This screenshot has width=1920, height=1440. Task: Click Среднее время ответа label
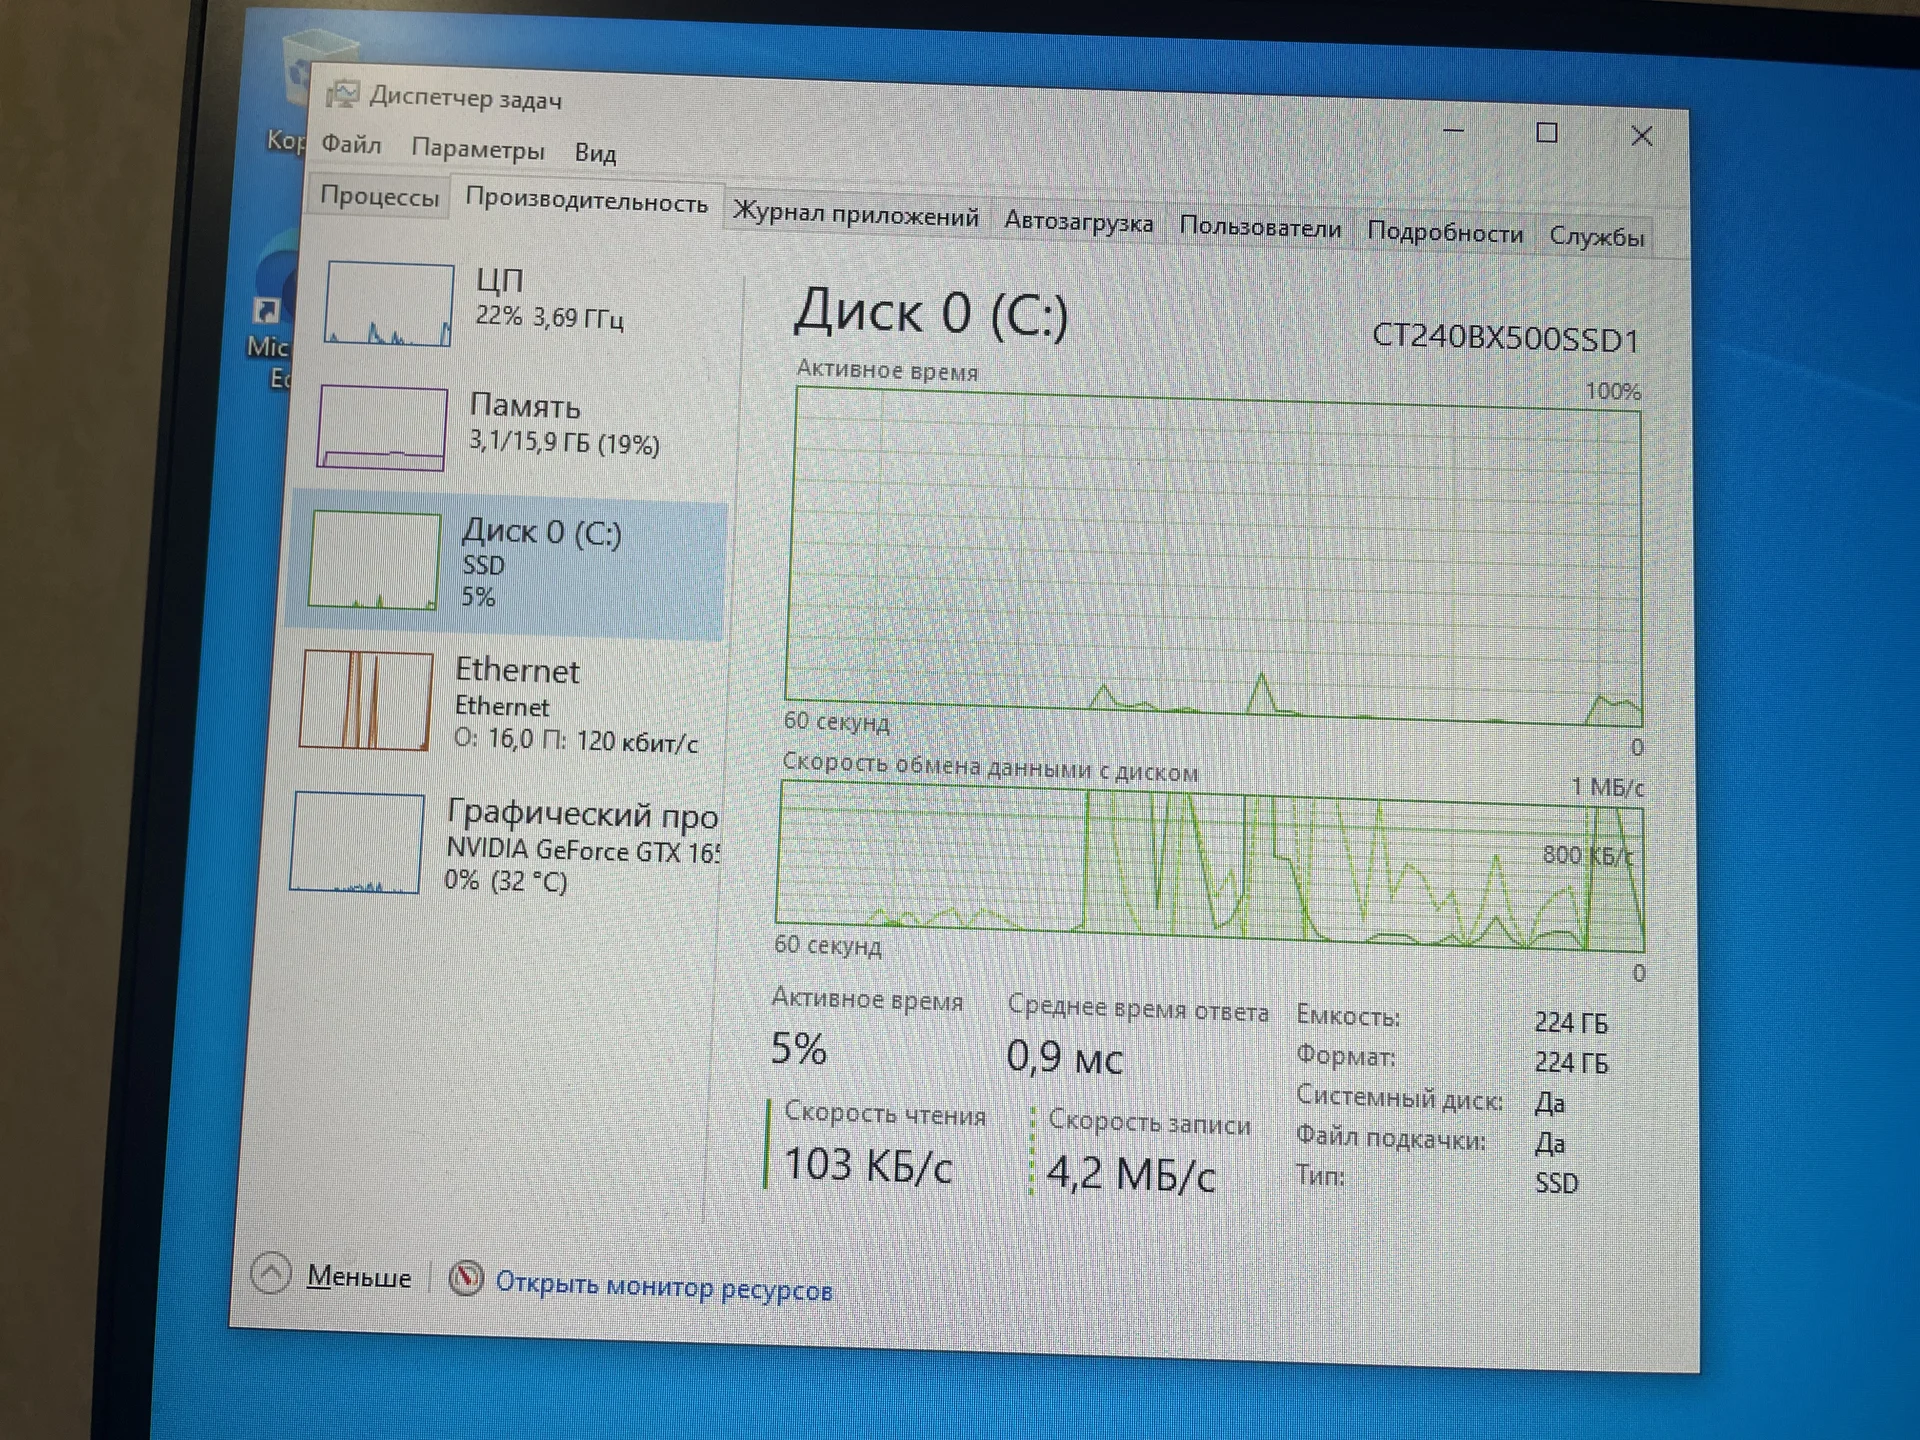1138,1009
